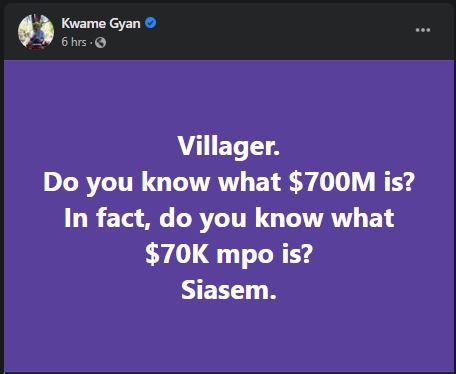This screenshot has width=456, height=374.
Task: Open the 6 hrs timestamp link
Action: (x=74, y=42)
